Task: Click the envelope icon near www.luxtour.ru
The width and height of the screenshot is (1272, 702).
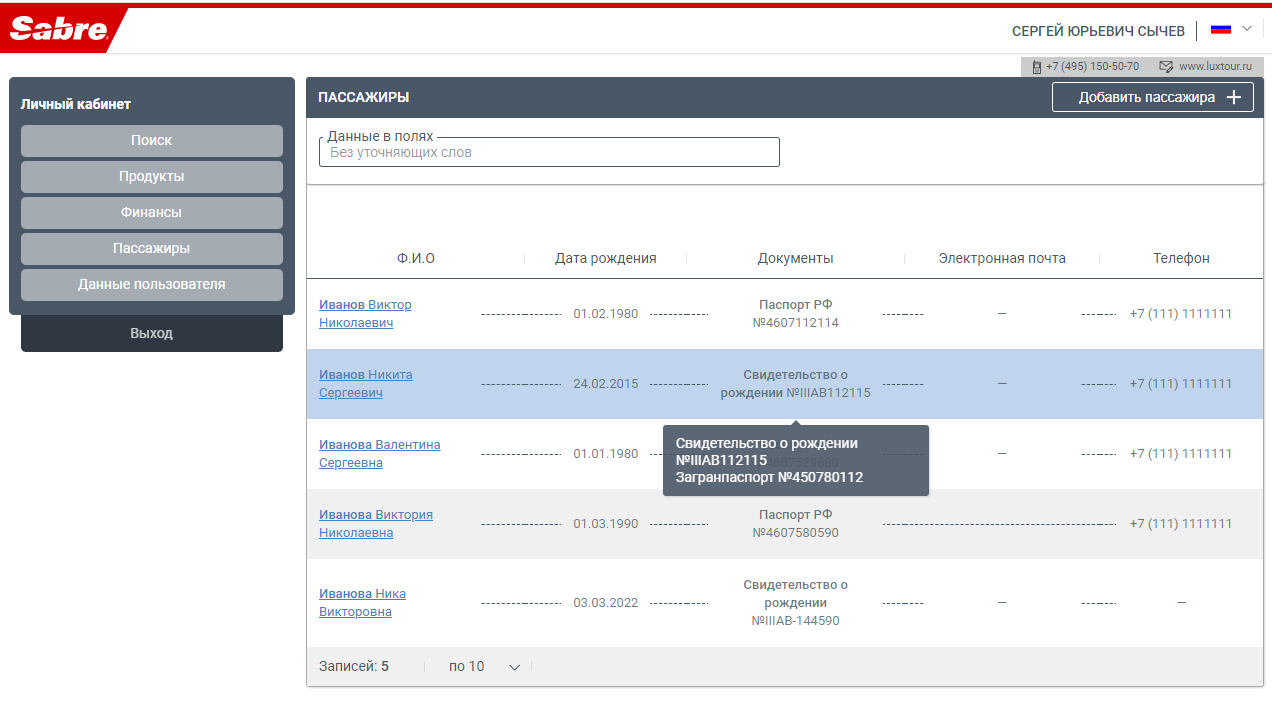Action: (1166, 67)
